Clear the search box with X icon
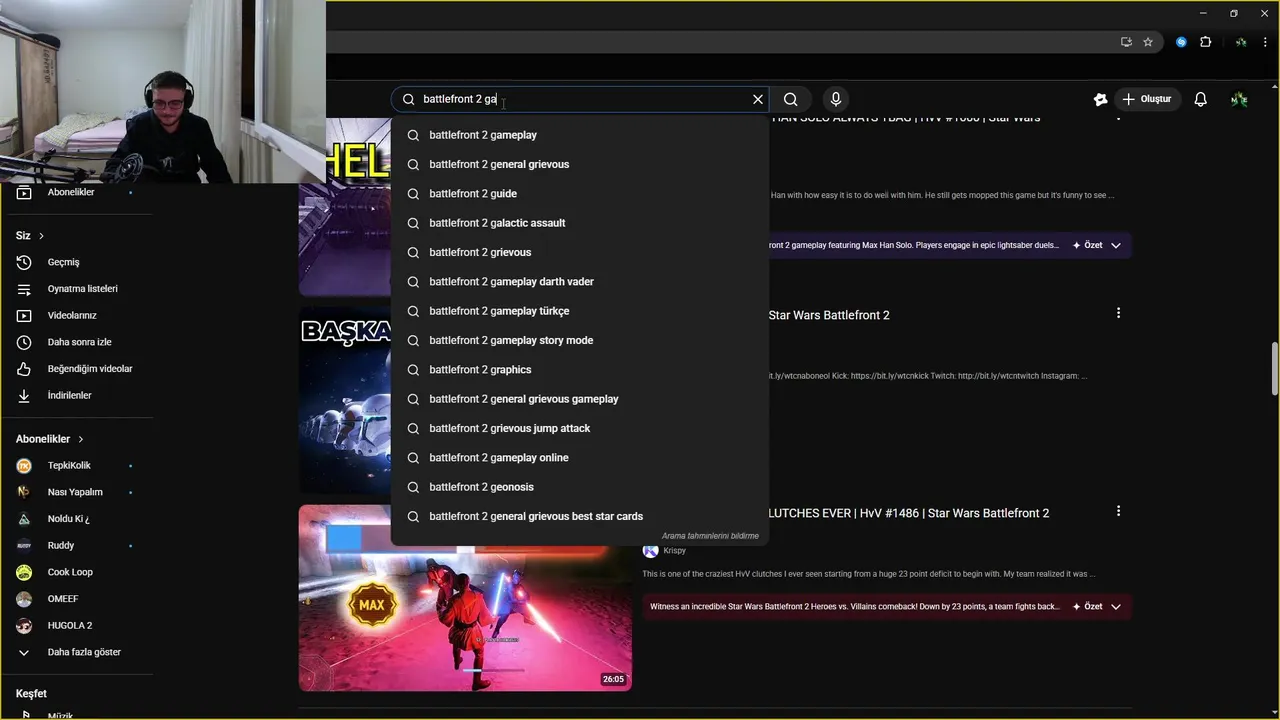The image size is (1280, 720). (758, 99)
